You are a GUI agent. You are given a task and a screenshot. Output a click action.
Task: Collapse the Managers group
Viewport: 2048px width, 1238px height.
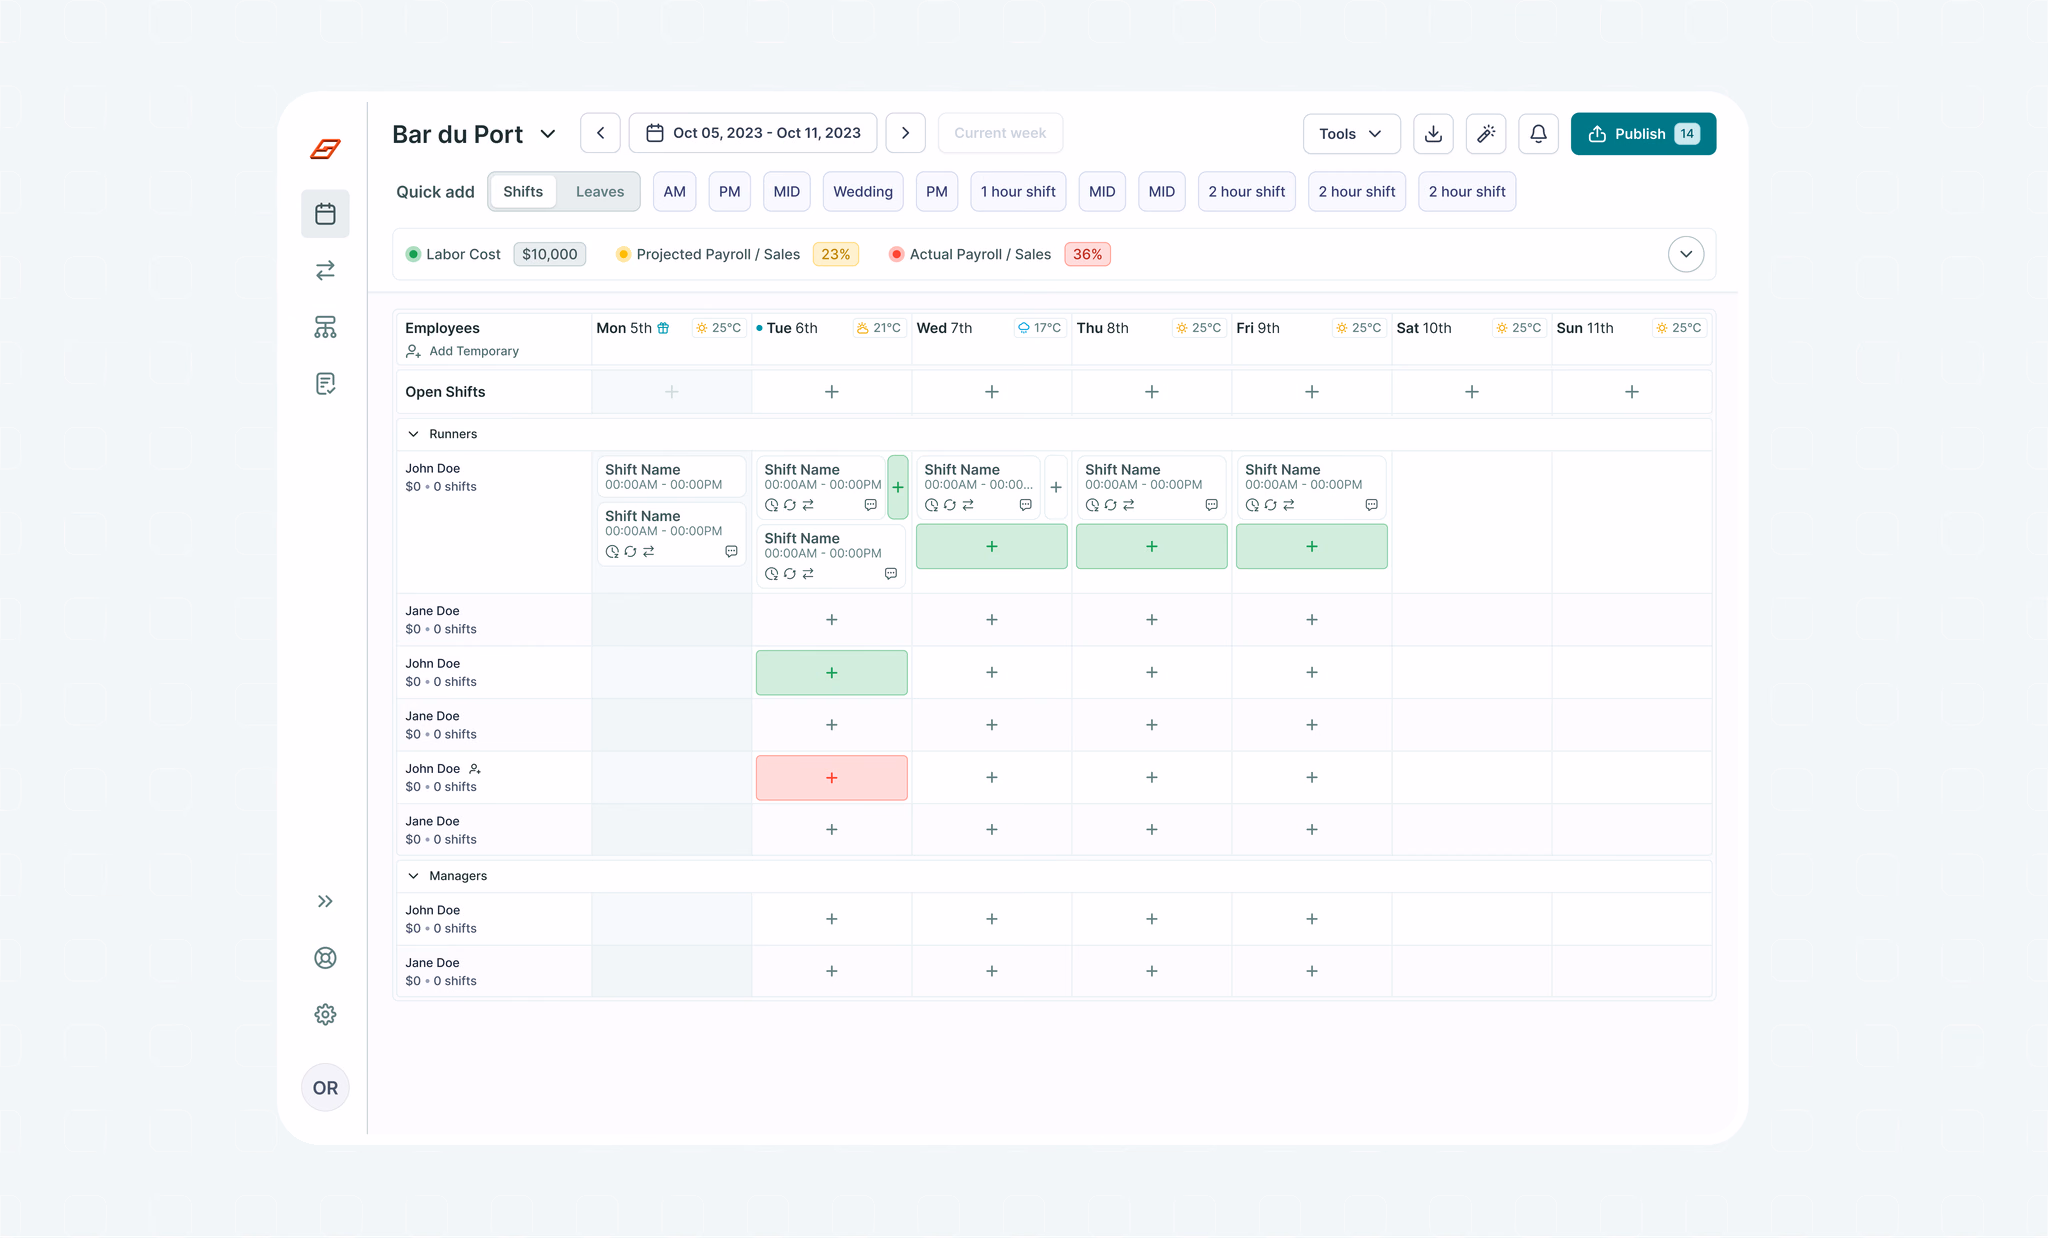click(x=413, y=876)
